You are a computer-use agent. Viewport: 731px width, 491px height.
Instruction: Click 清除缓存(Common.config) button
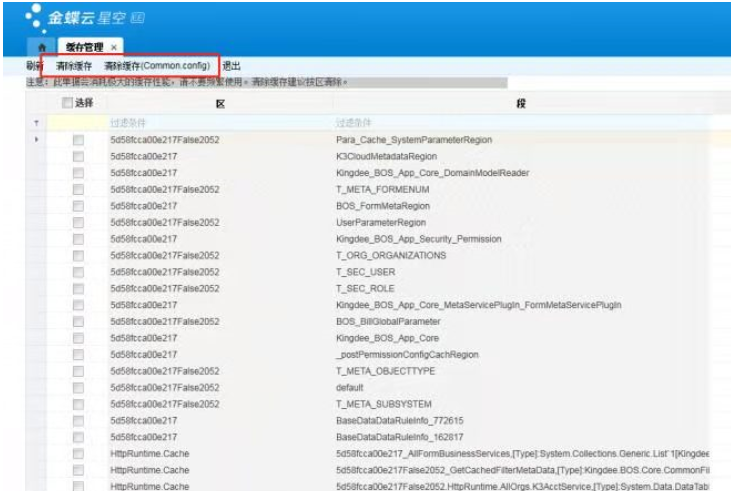[157, 66]
